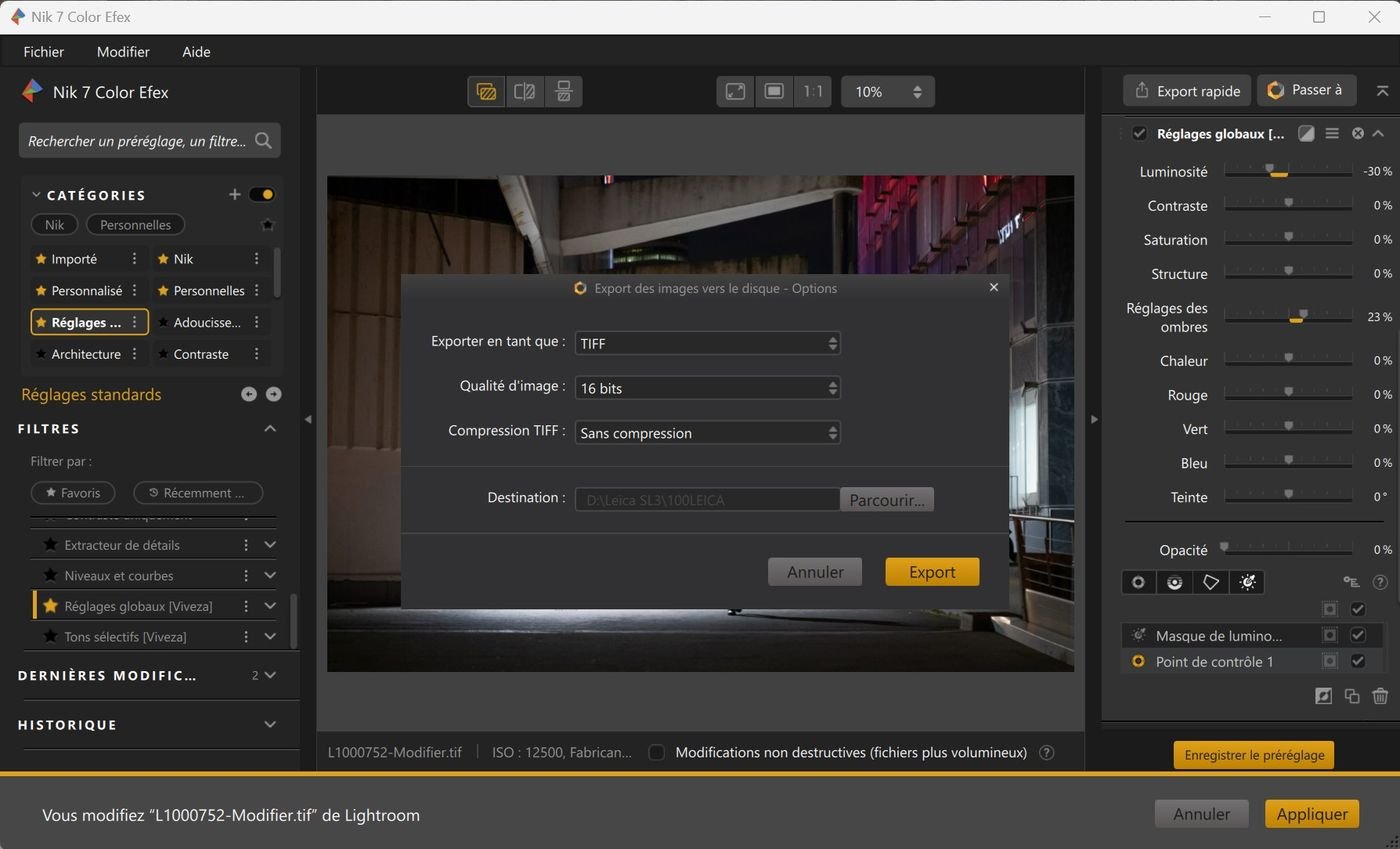
Task: Add a polygon selection tool
Action: pos(1211,582)
